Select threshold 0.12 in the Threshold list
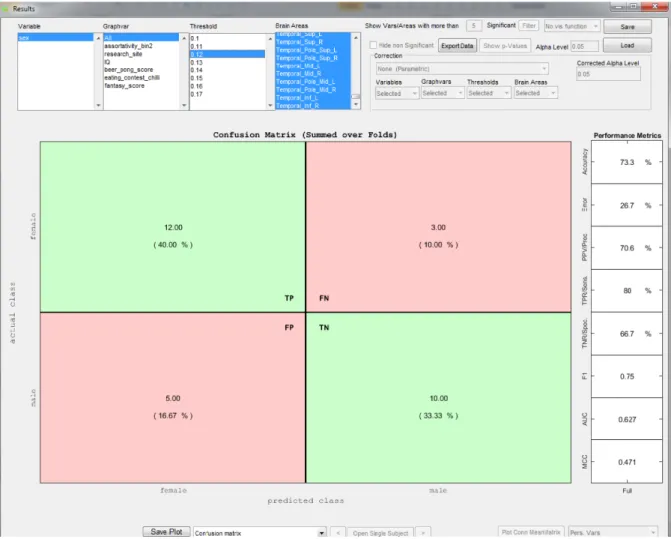Viewport: 671px width, 539px height. 228,54
